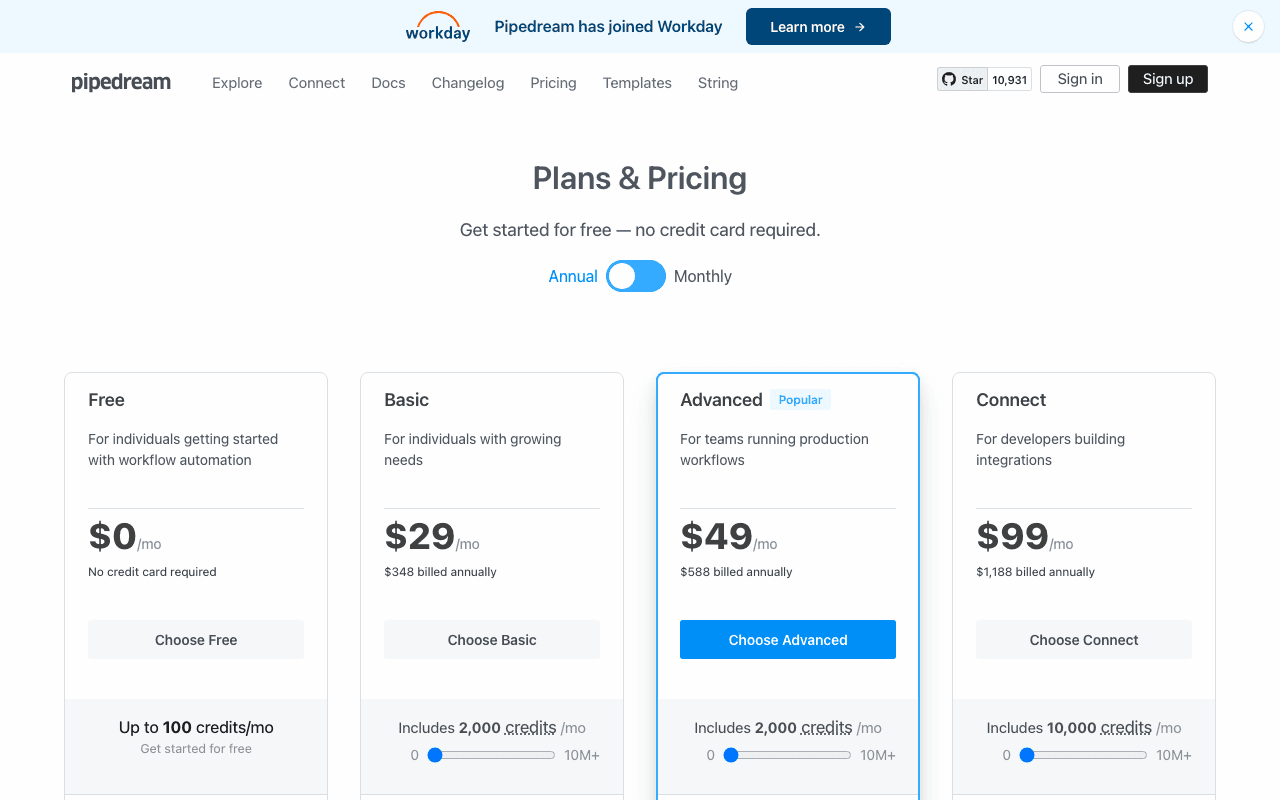Click the GitHub Star button

coord(962,80)
